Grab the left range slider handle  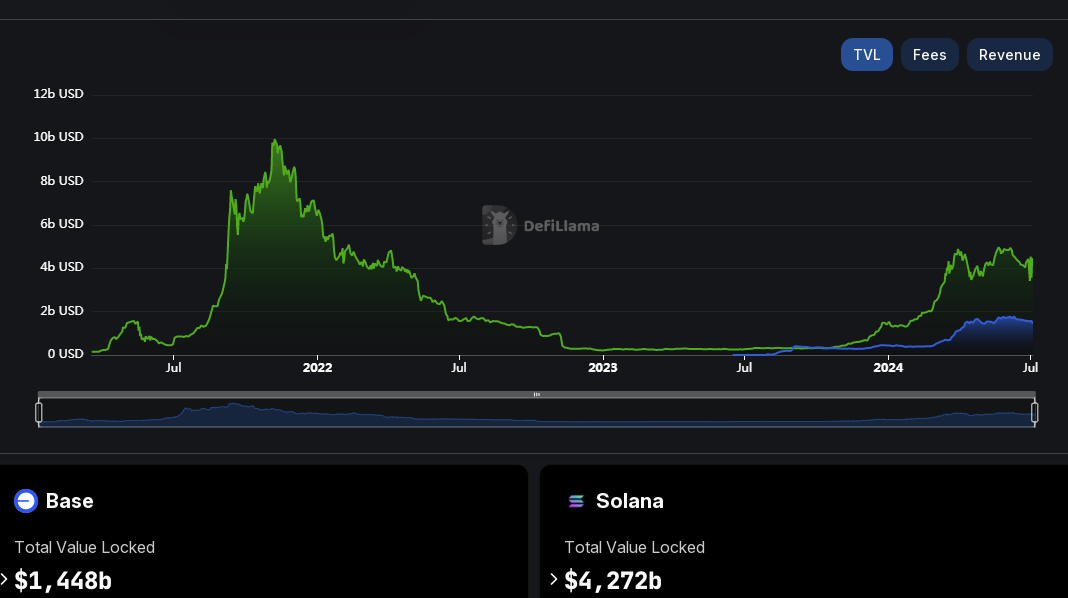(39, 412)
